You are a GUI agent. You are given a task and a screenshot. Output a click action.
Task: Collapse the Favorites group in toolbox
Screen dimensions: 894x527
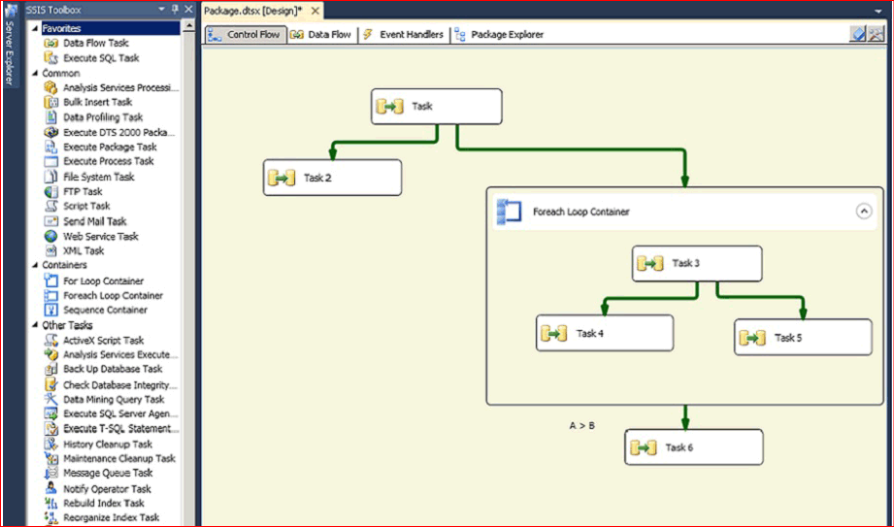click(37, 29)
